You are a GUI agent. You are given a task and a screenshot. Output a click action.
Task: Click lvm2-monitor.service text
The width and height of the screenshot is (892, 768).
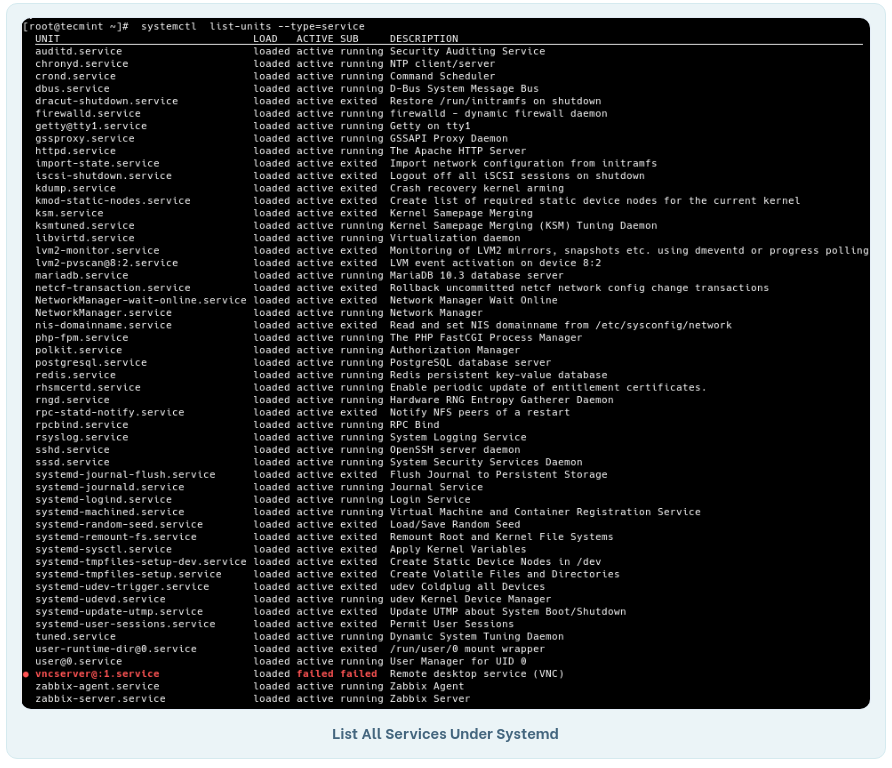pyautogui.click(x=97, y=251)
